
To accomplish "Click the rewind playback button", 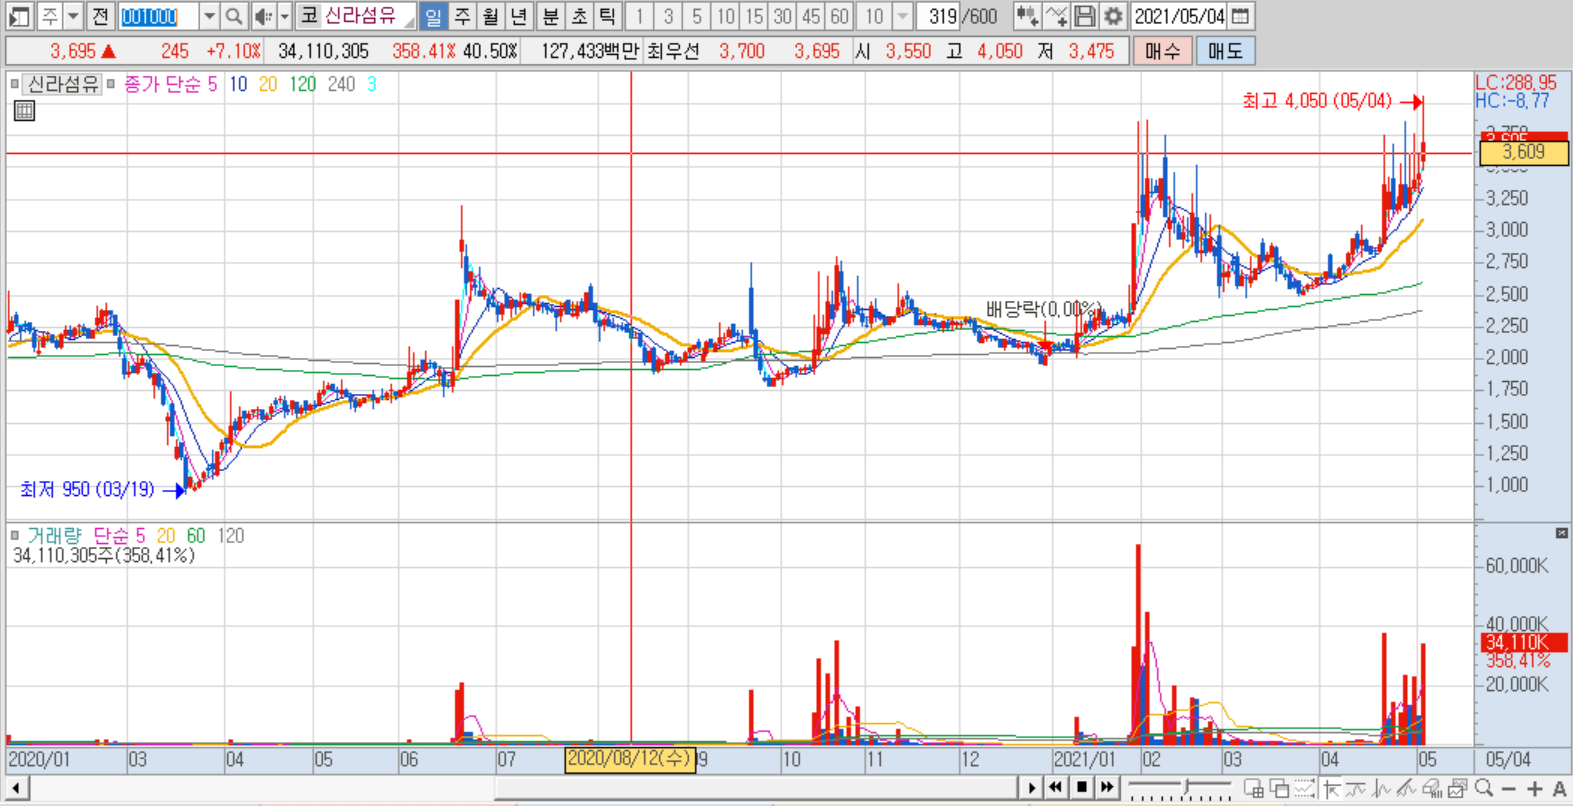I will point(1056,788).
